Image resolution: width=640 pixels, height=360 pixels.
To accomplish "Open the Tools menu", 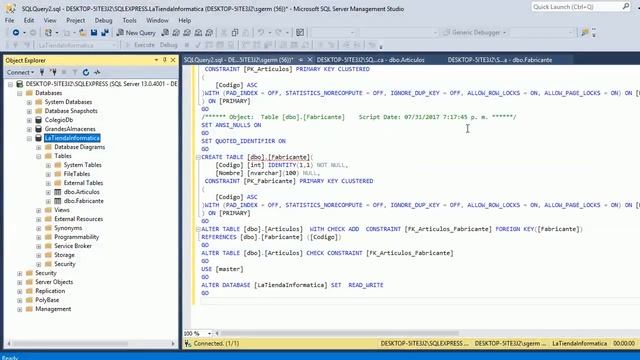I will [x=129, y=20].
